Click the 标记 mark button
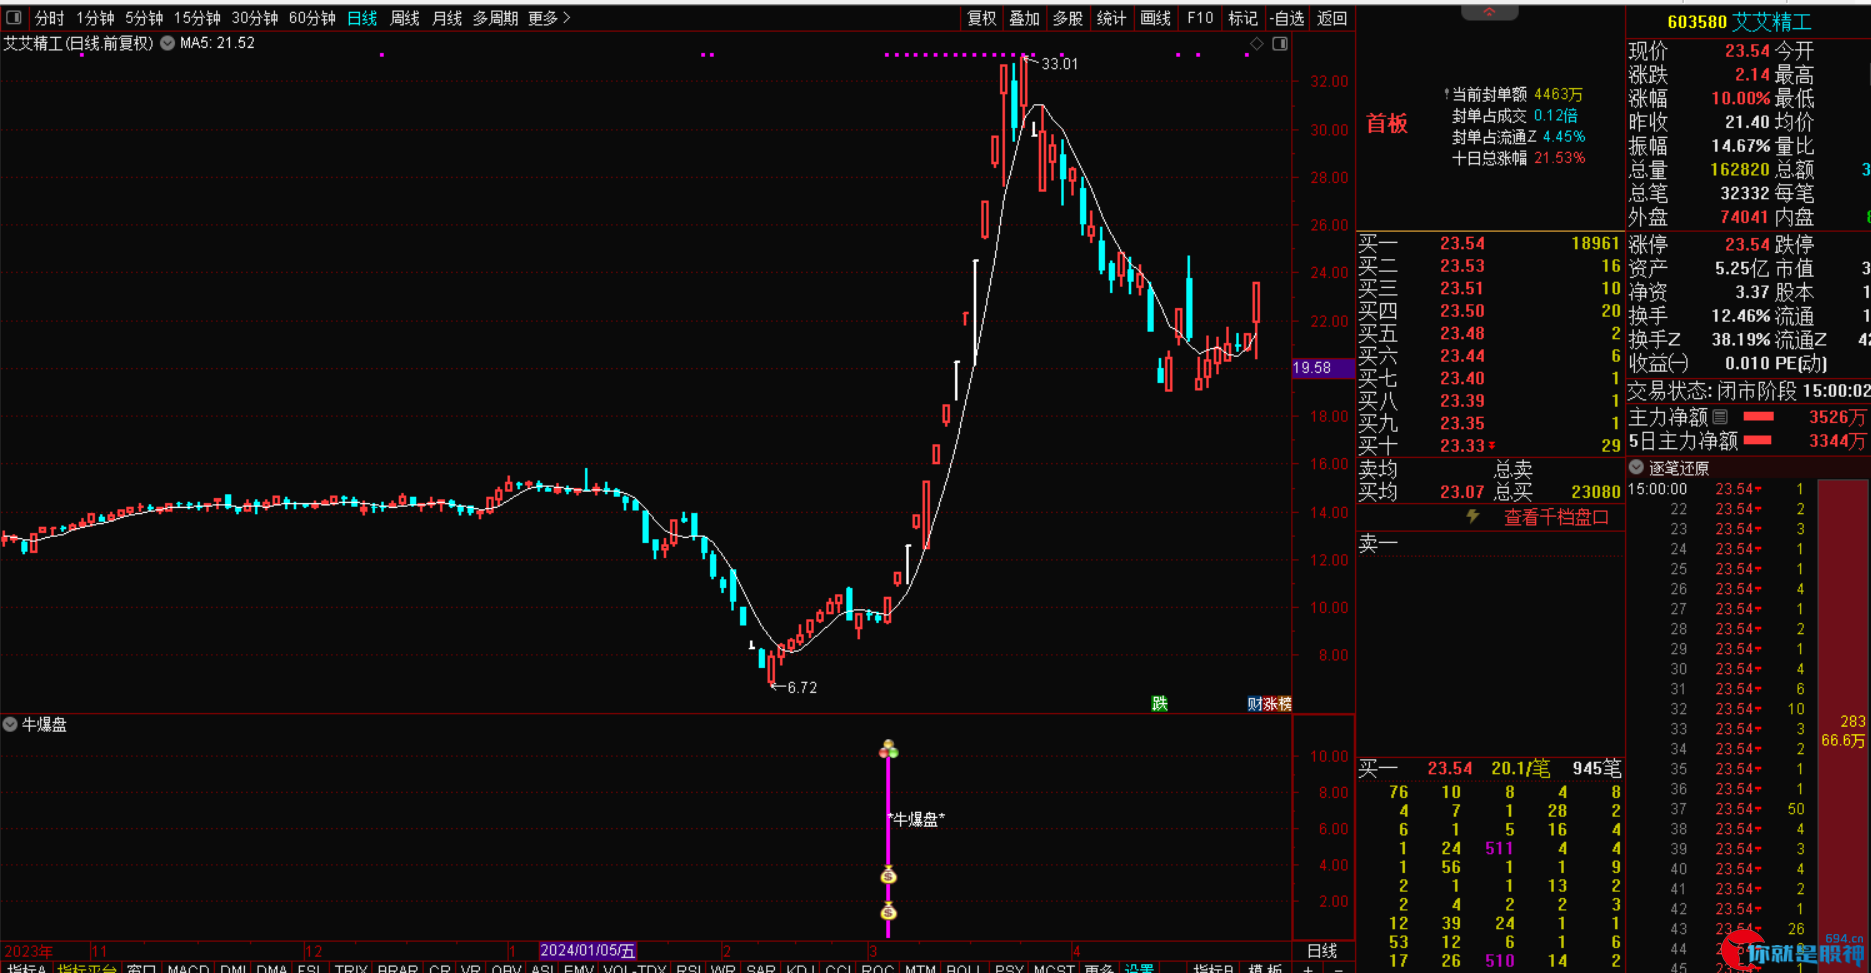The image size is (1871, 973). click(1243, 18)
